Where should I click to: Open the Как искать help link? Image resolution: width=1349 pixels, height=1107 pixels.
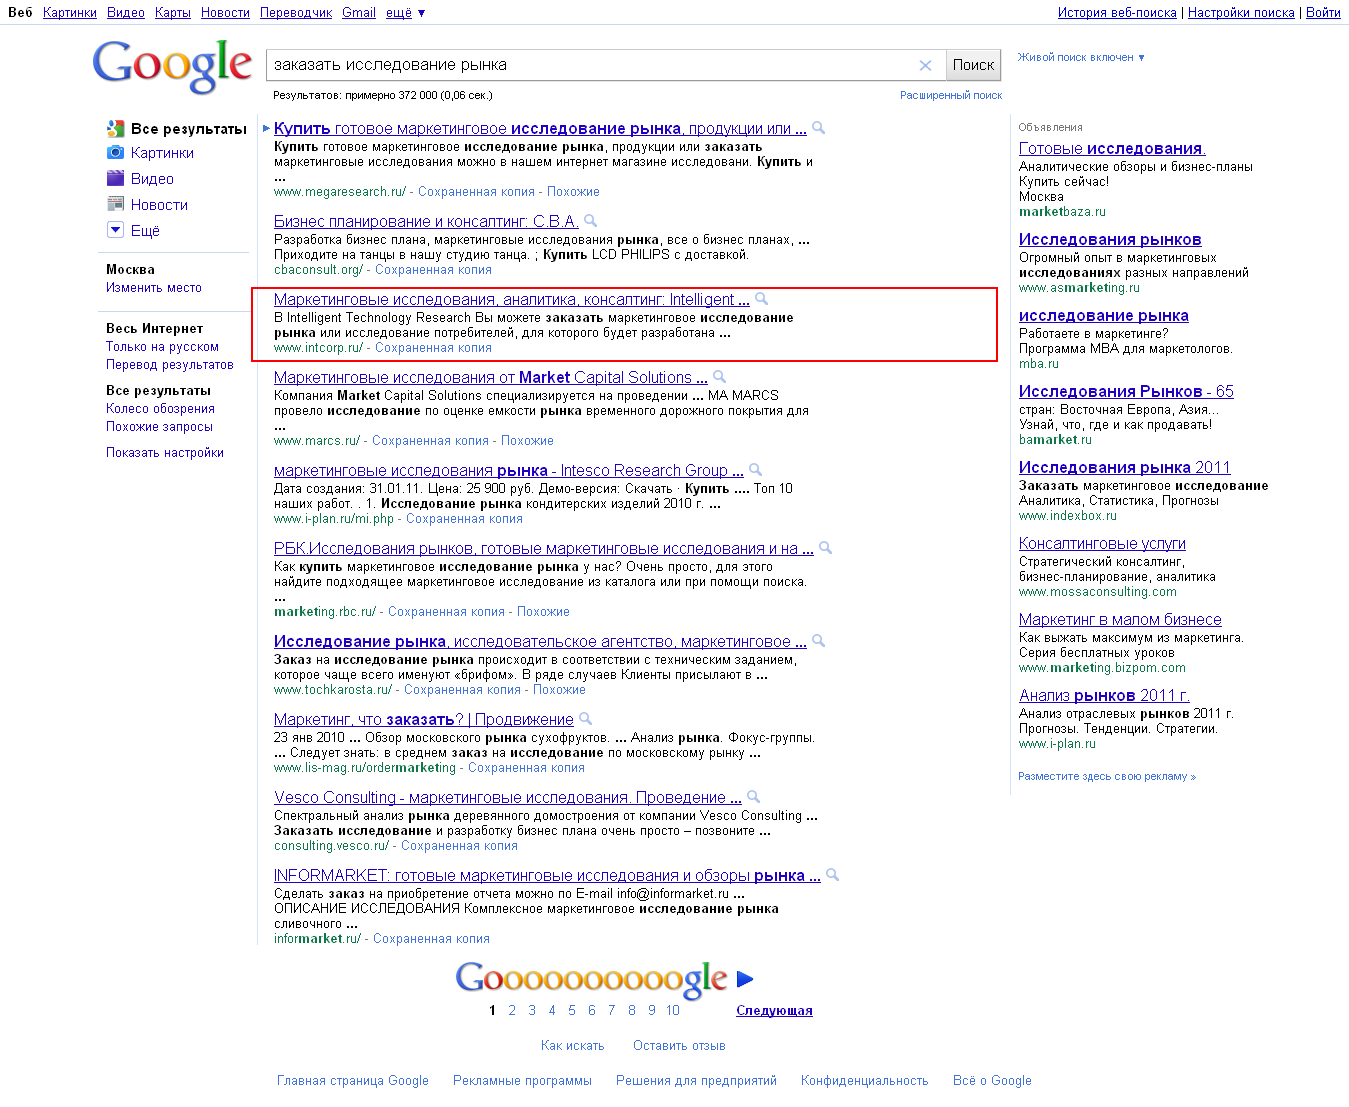tap(572, 1046)
